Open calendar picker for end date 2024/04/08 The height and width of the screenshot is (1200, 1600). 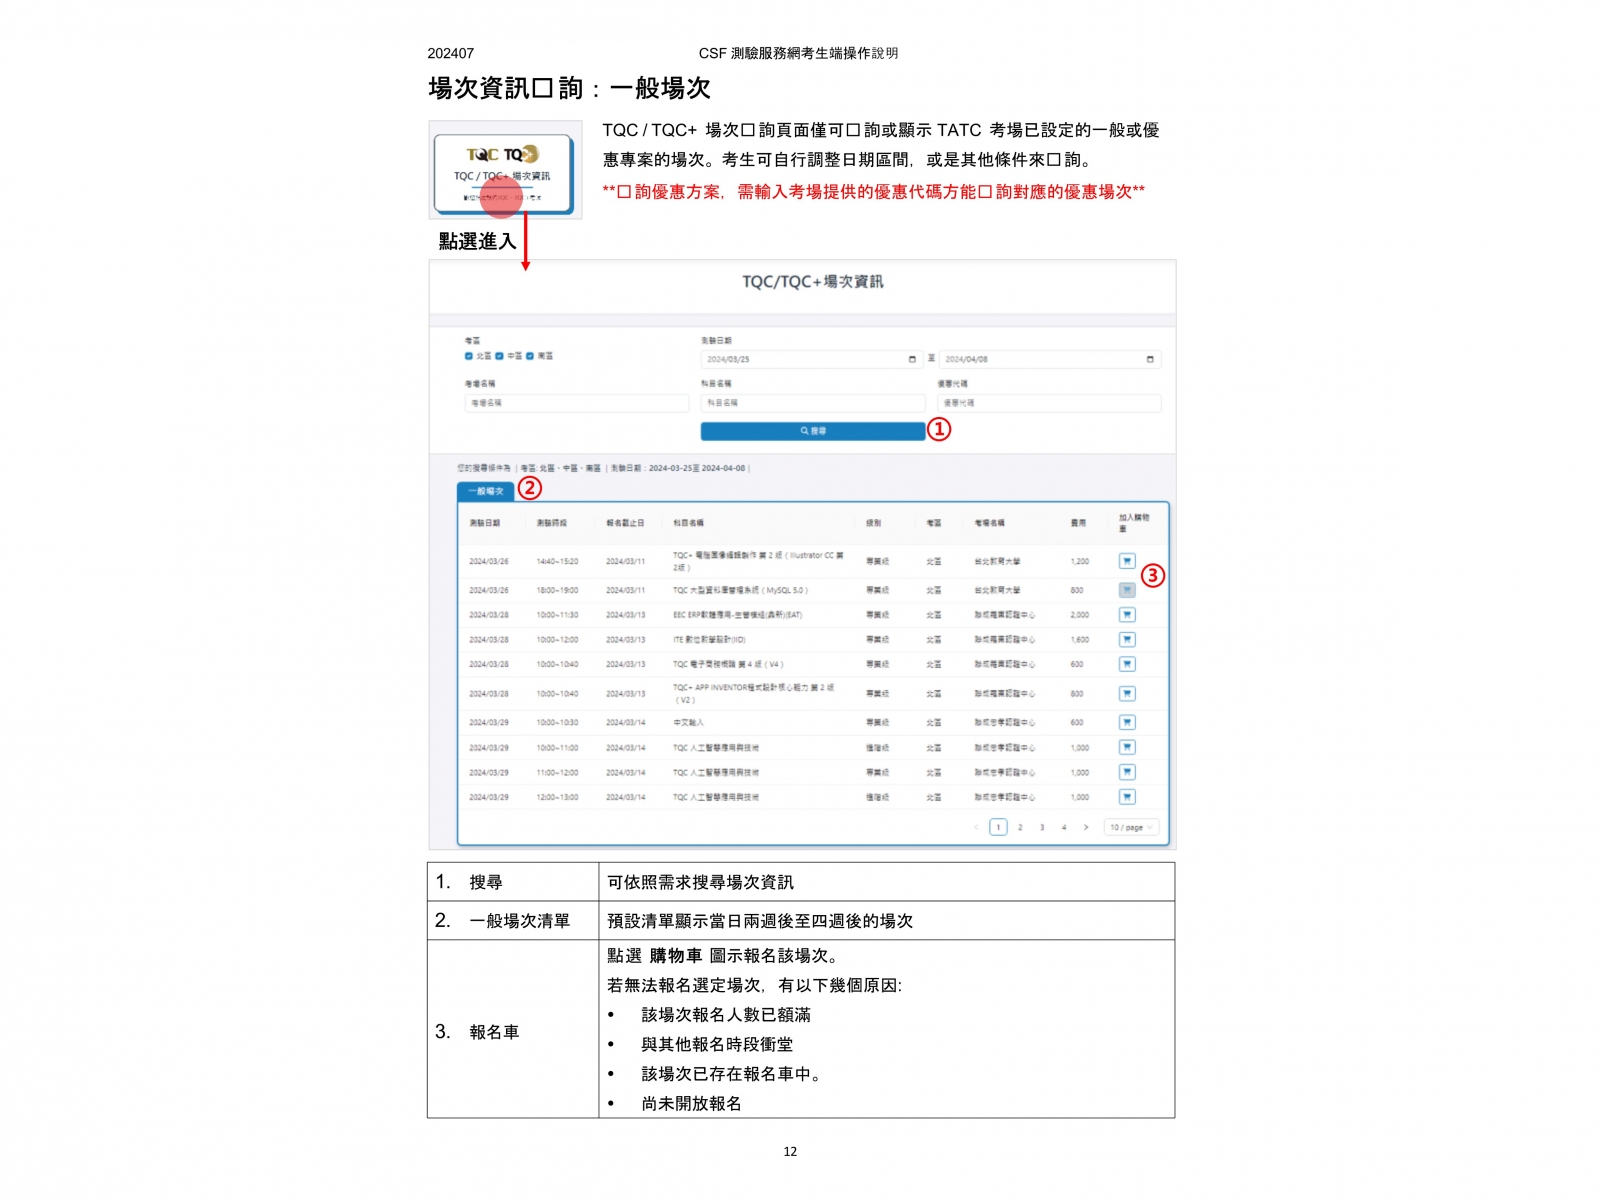tap(1150, 359)
